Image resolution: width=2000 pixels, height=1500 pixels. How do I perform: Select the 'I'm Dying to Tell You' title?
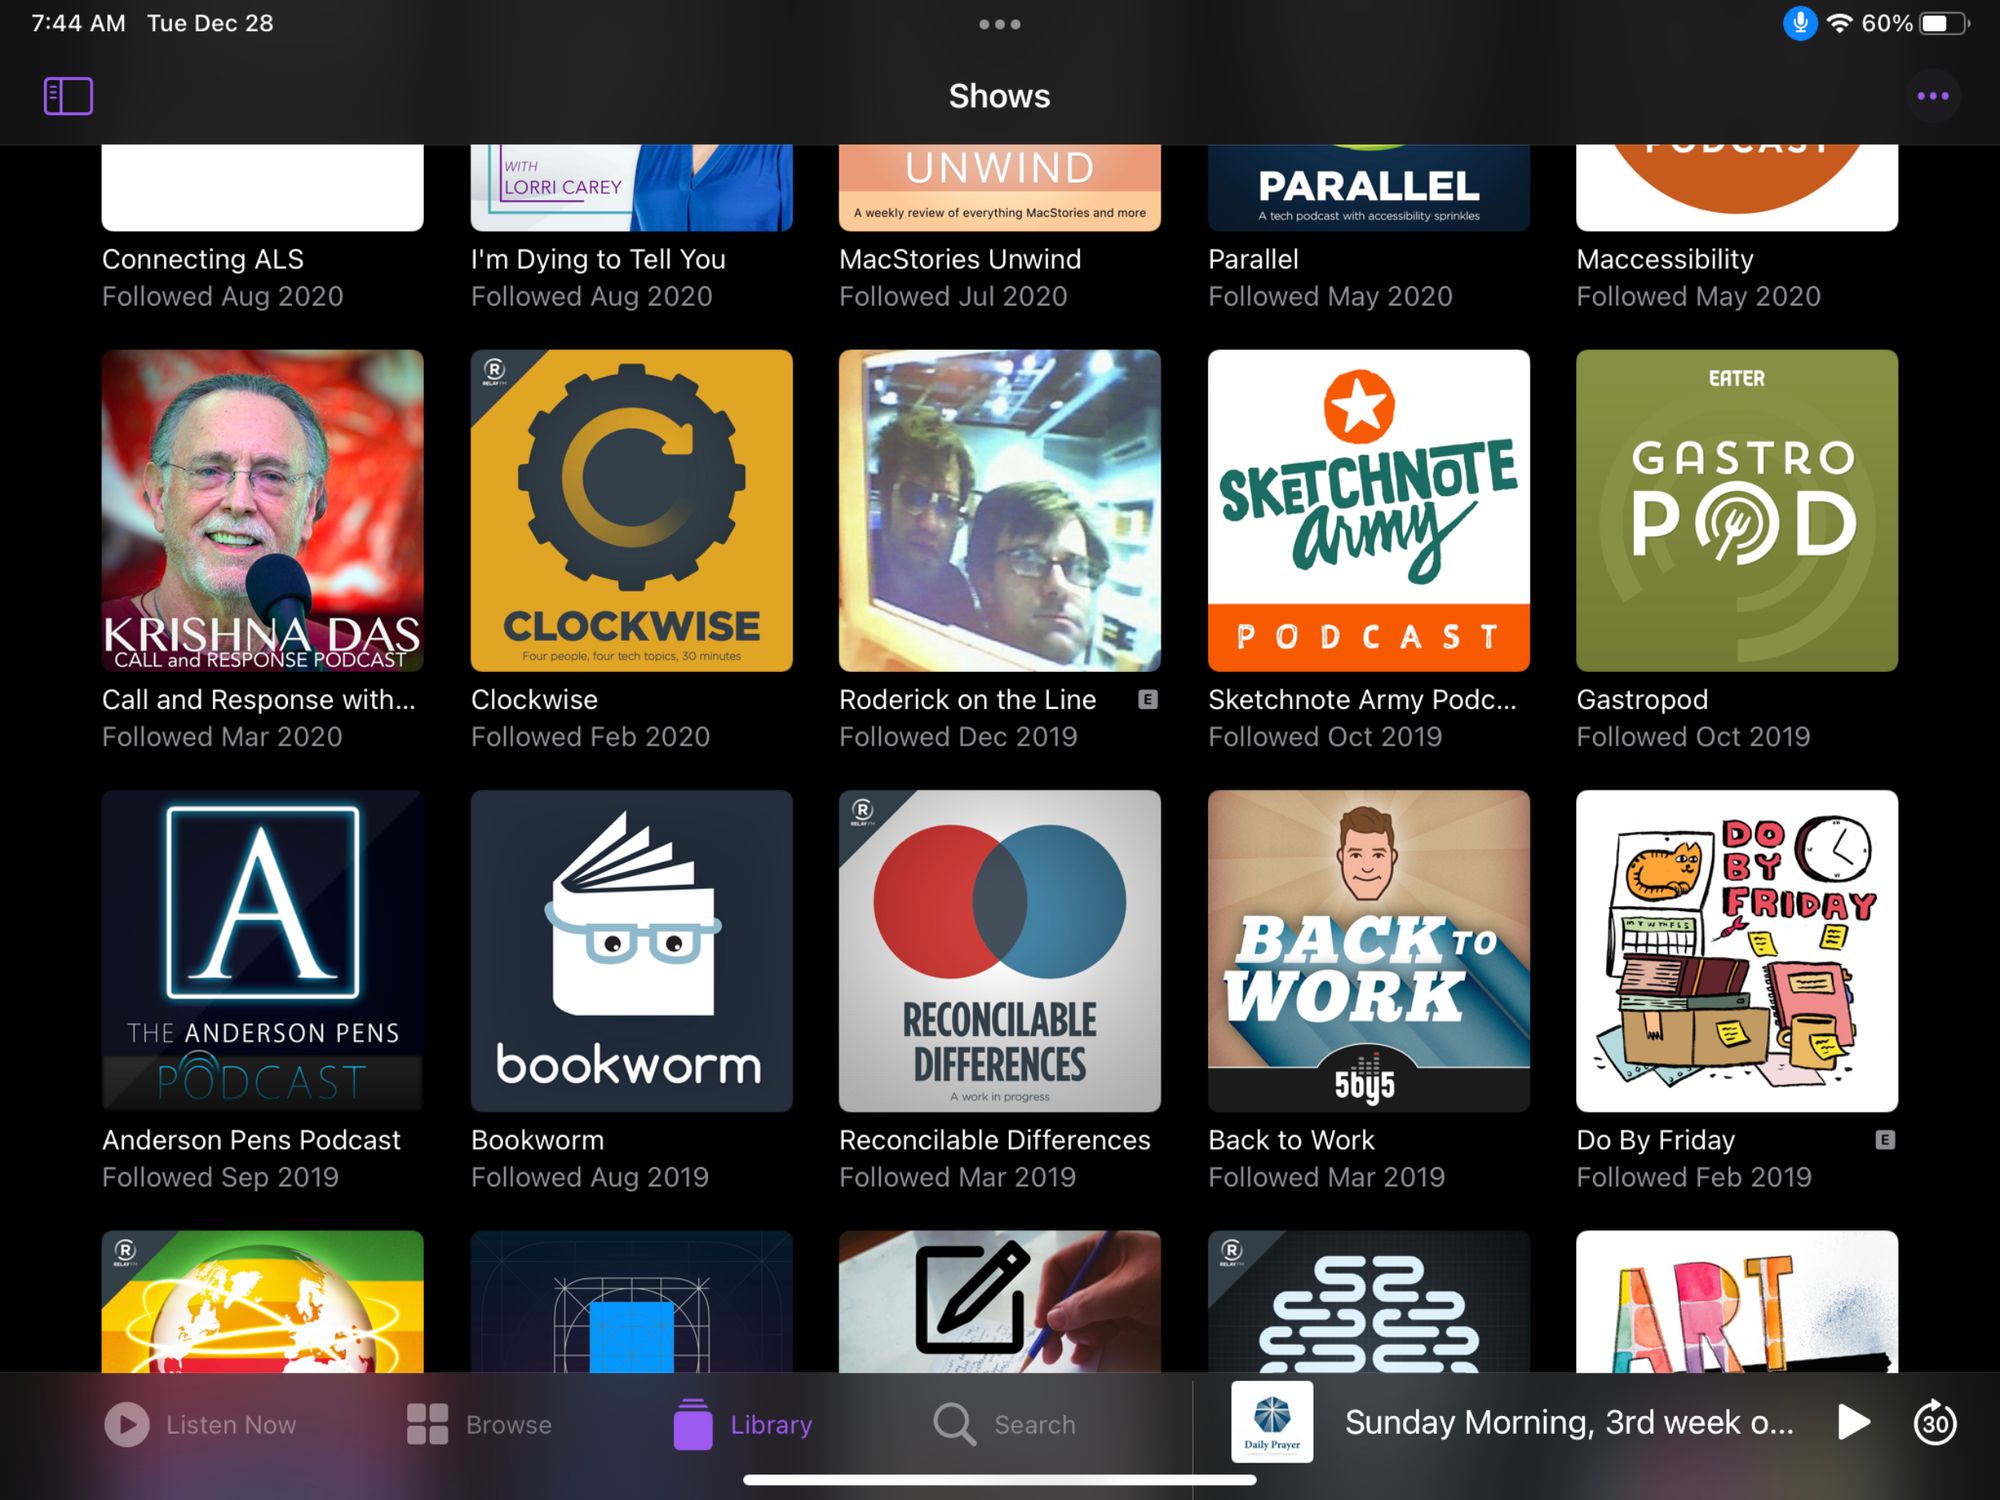(598, 259)
